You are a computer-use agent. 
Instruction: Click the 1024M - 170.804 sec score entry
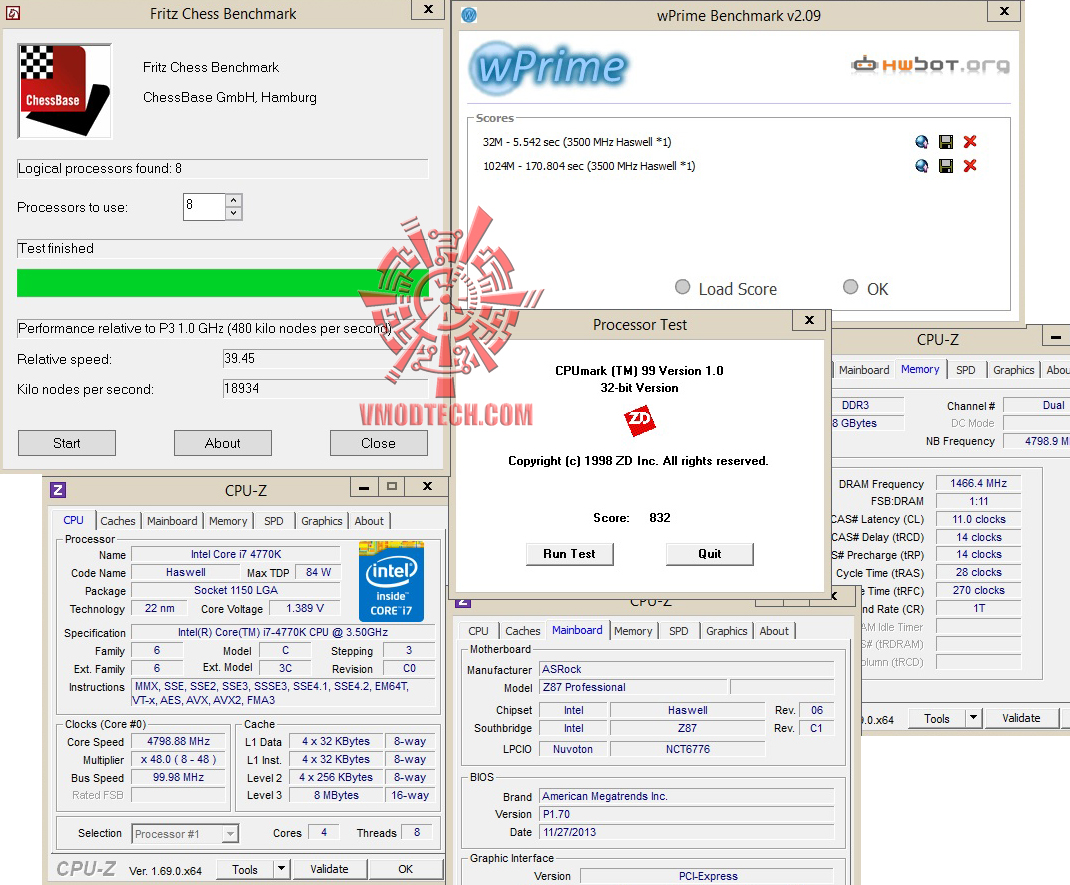(589, 166)
